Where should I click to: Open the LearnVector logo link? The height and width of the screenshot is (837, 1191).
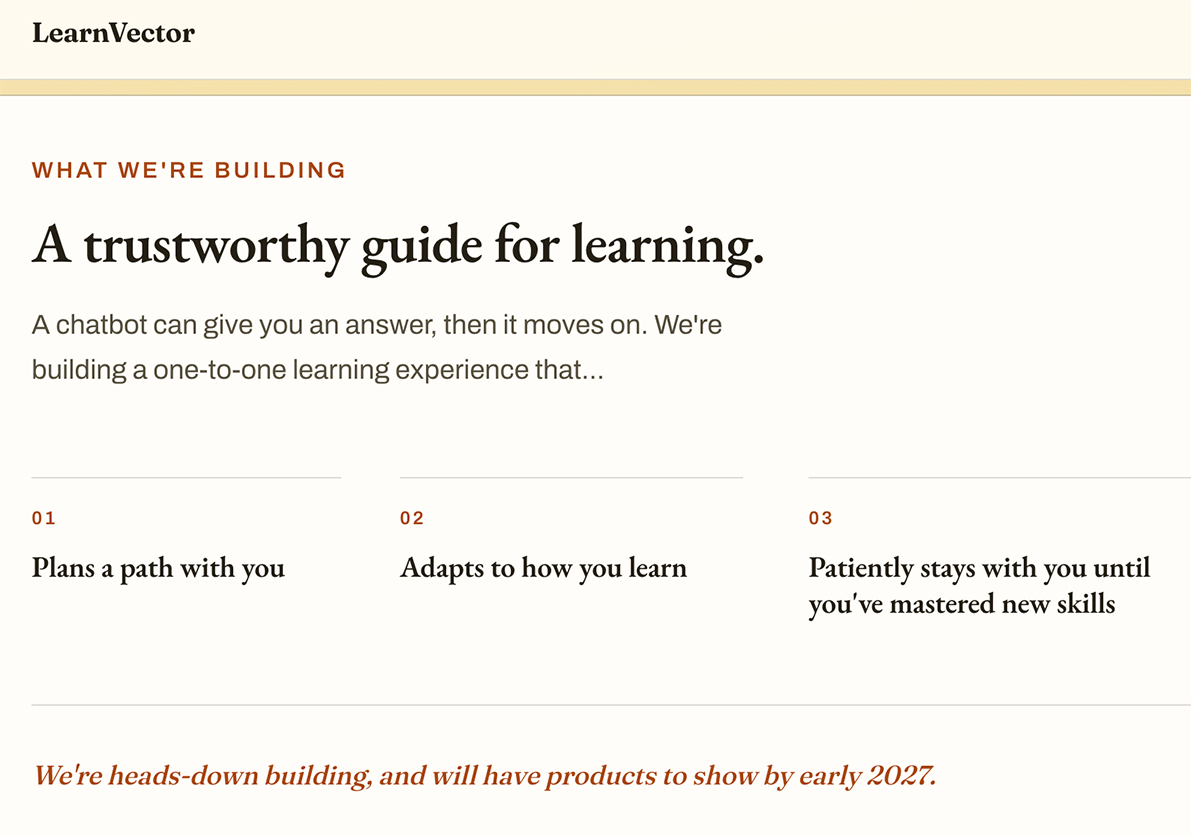point(113,33)
